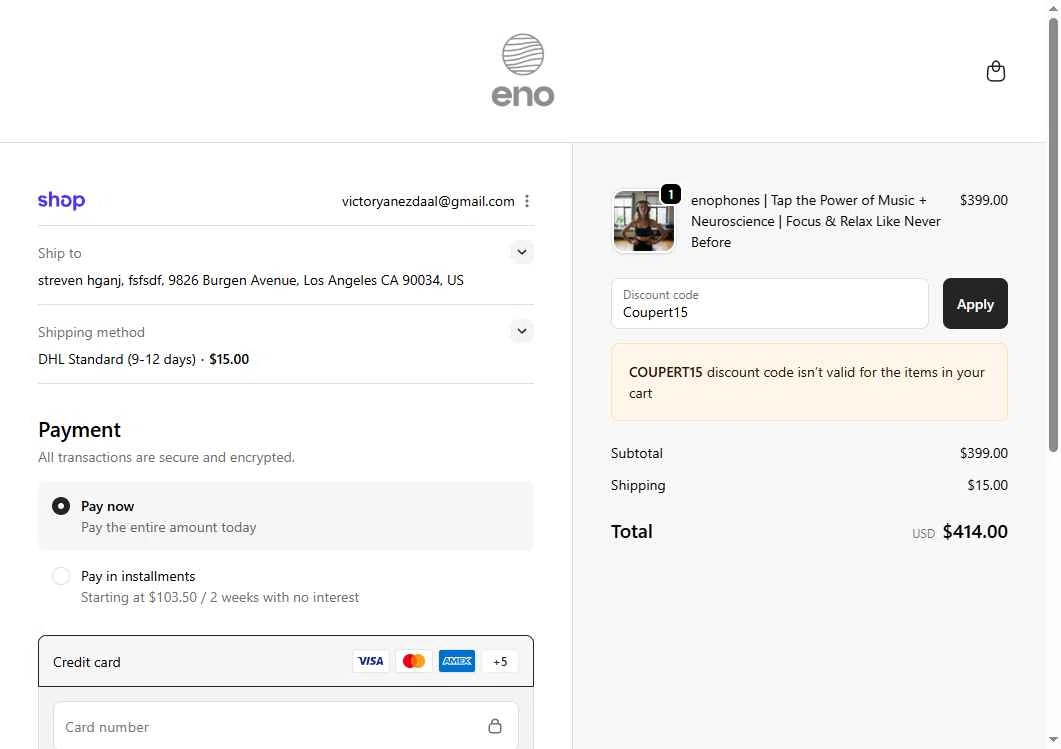Open the account options three-dot menu
The width and height of the screenshot is (1061, 749).
[526, 201]
